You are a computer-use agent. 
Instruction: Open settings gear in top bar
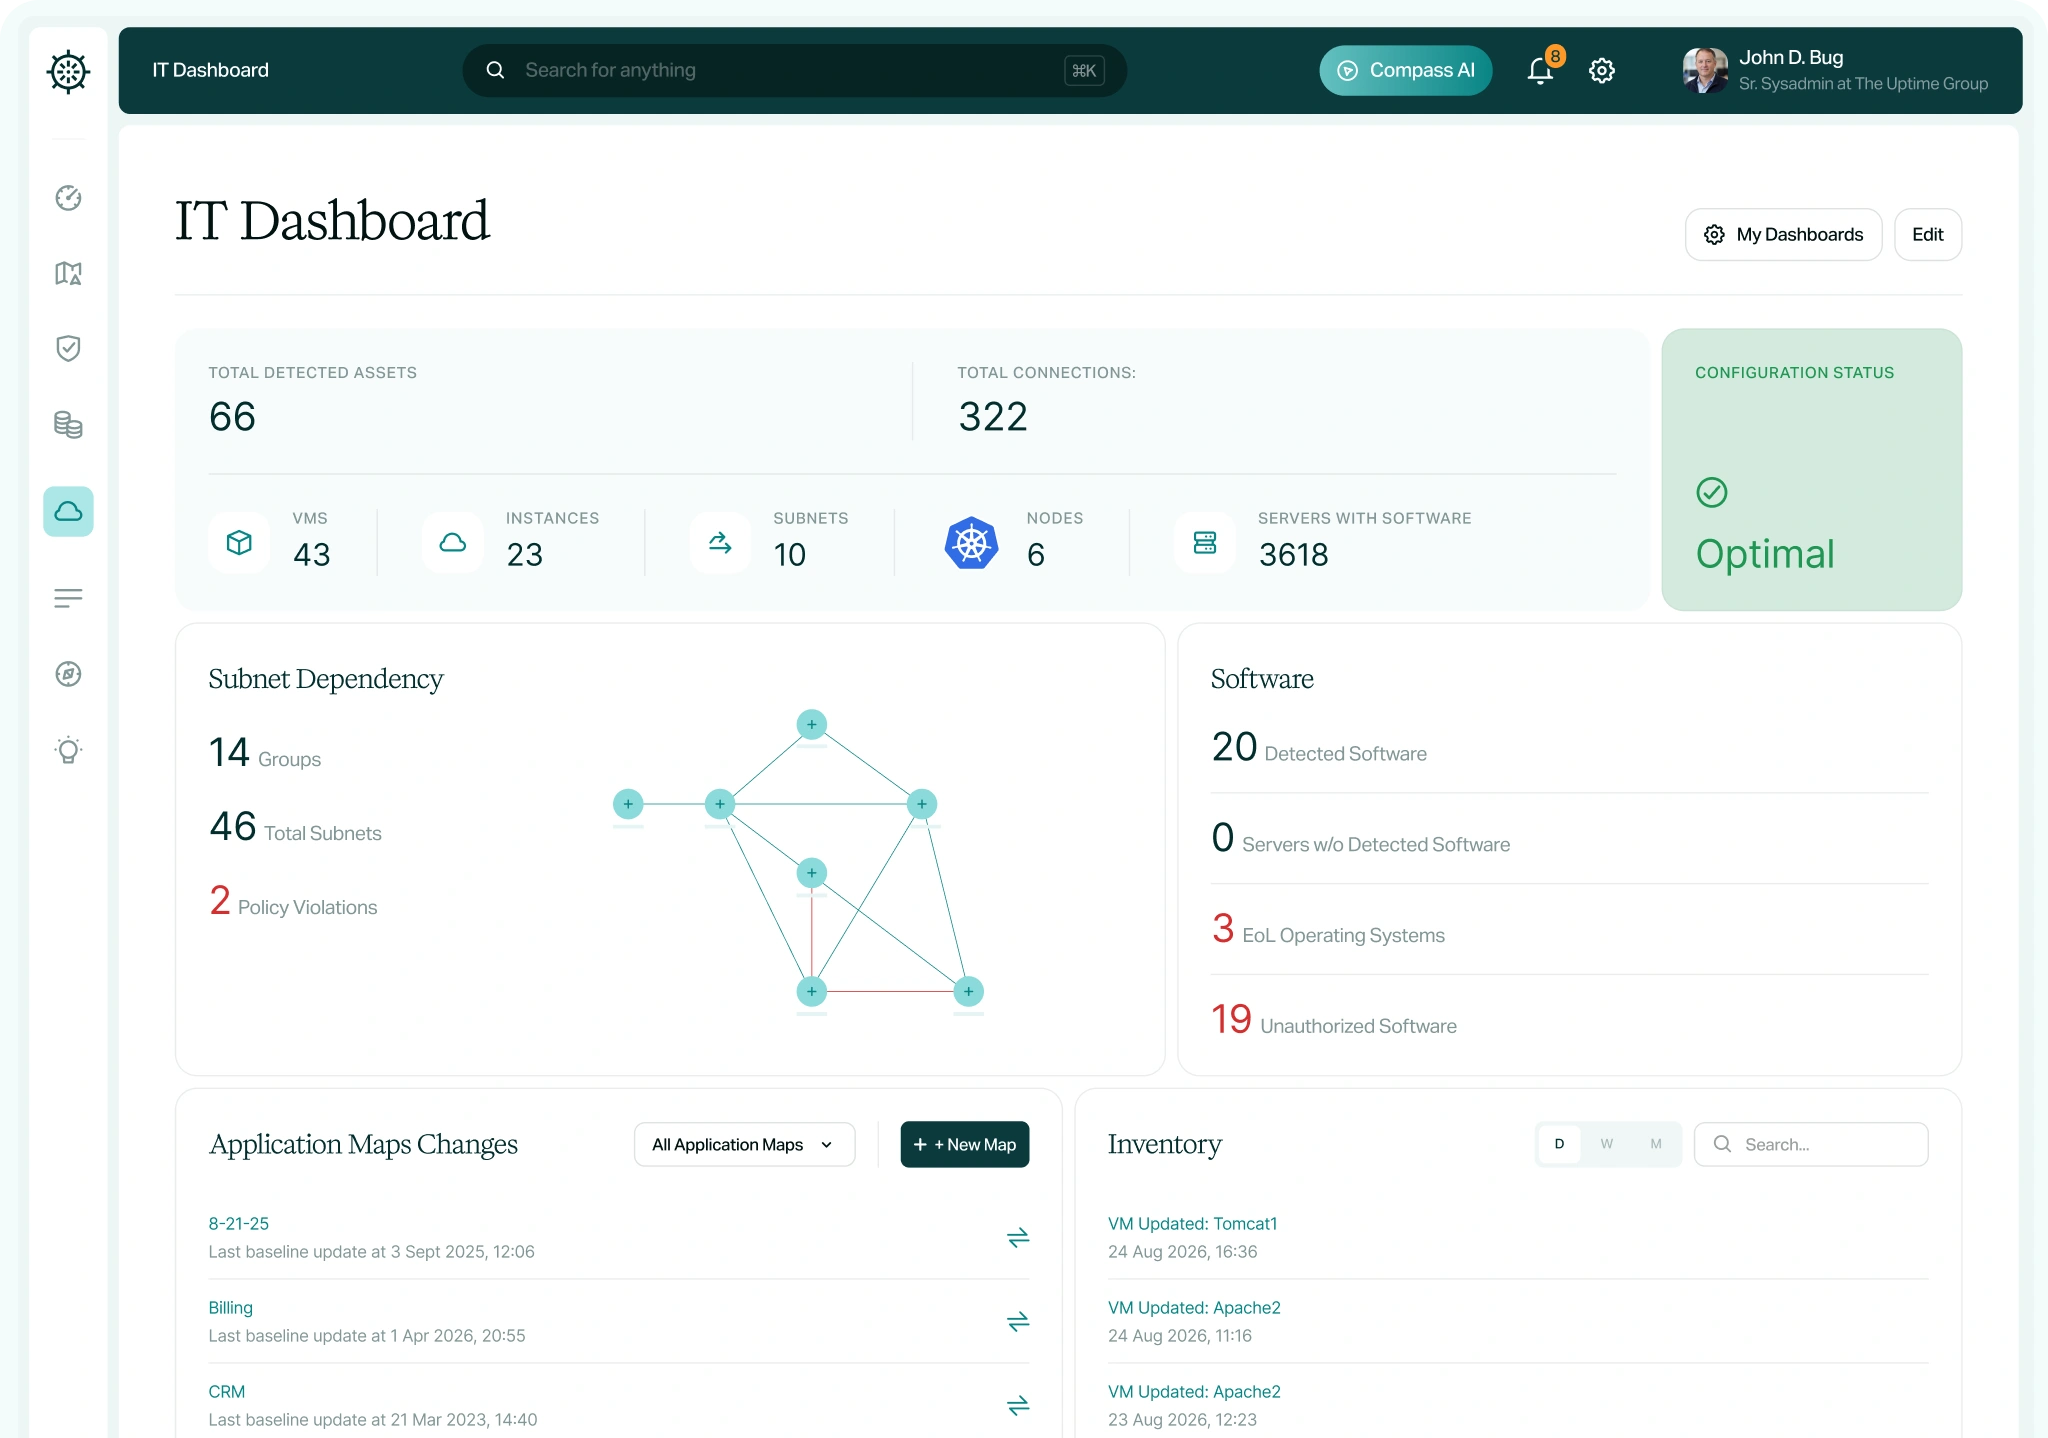click(1602, 70)
